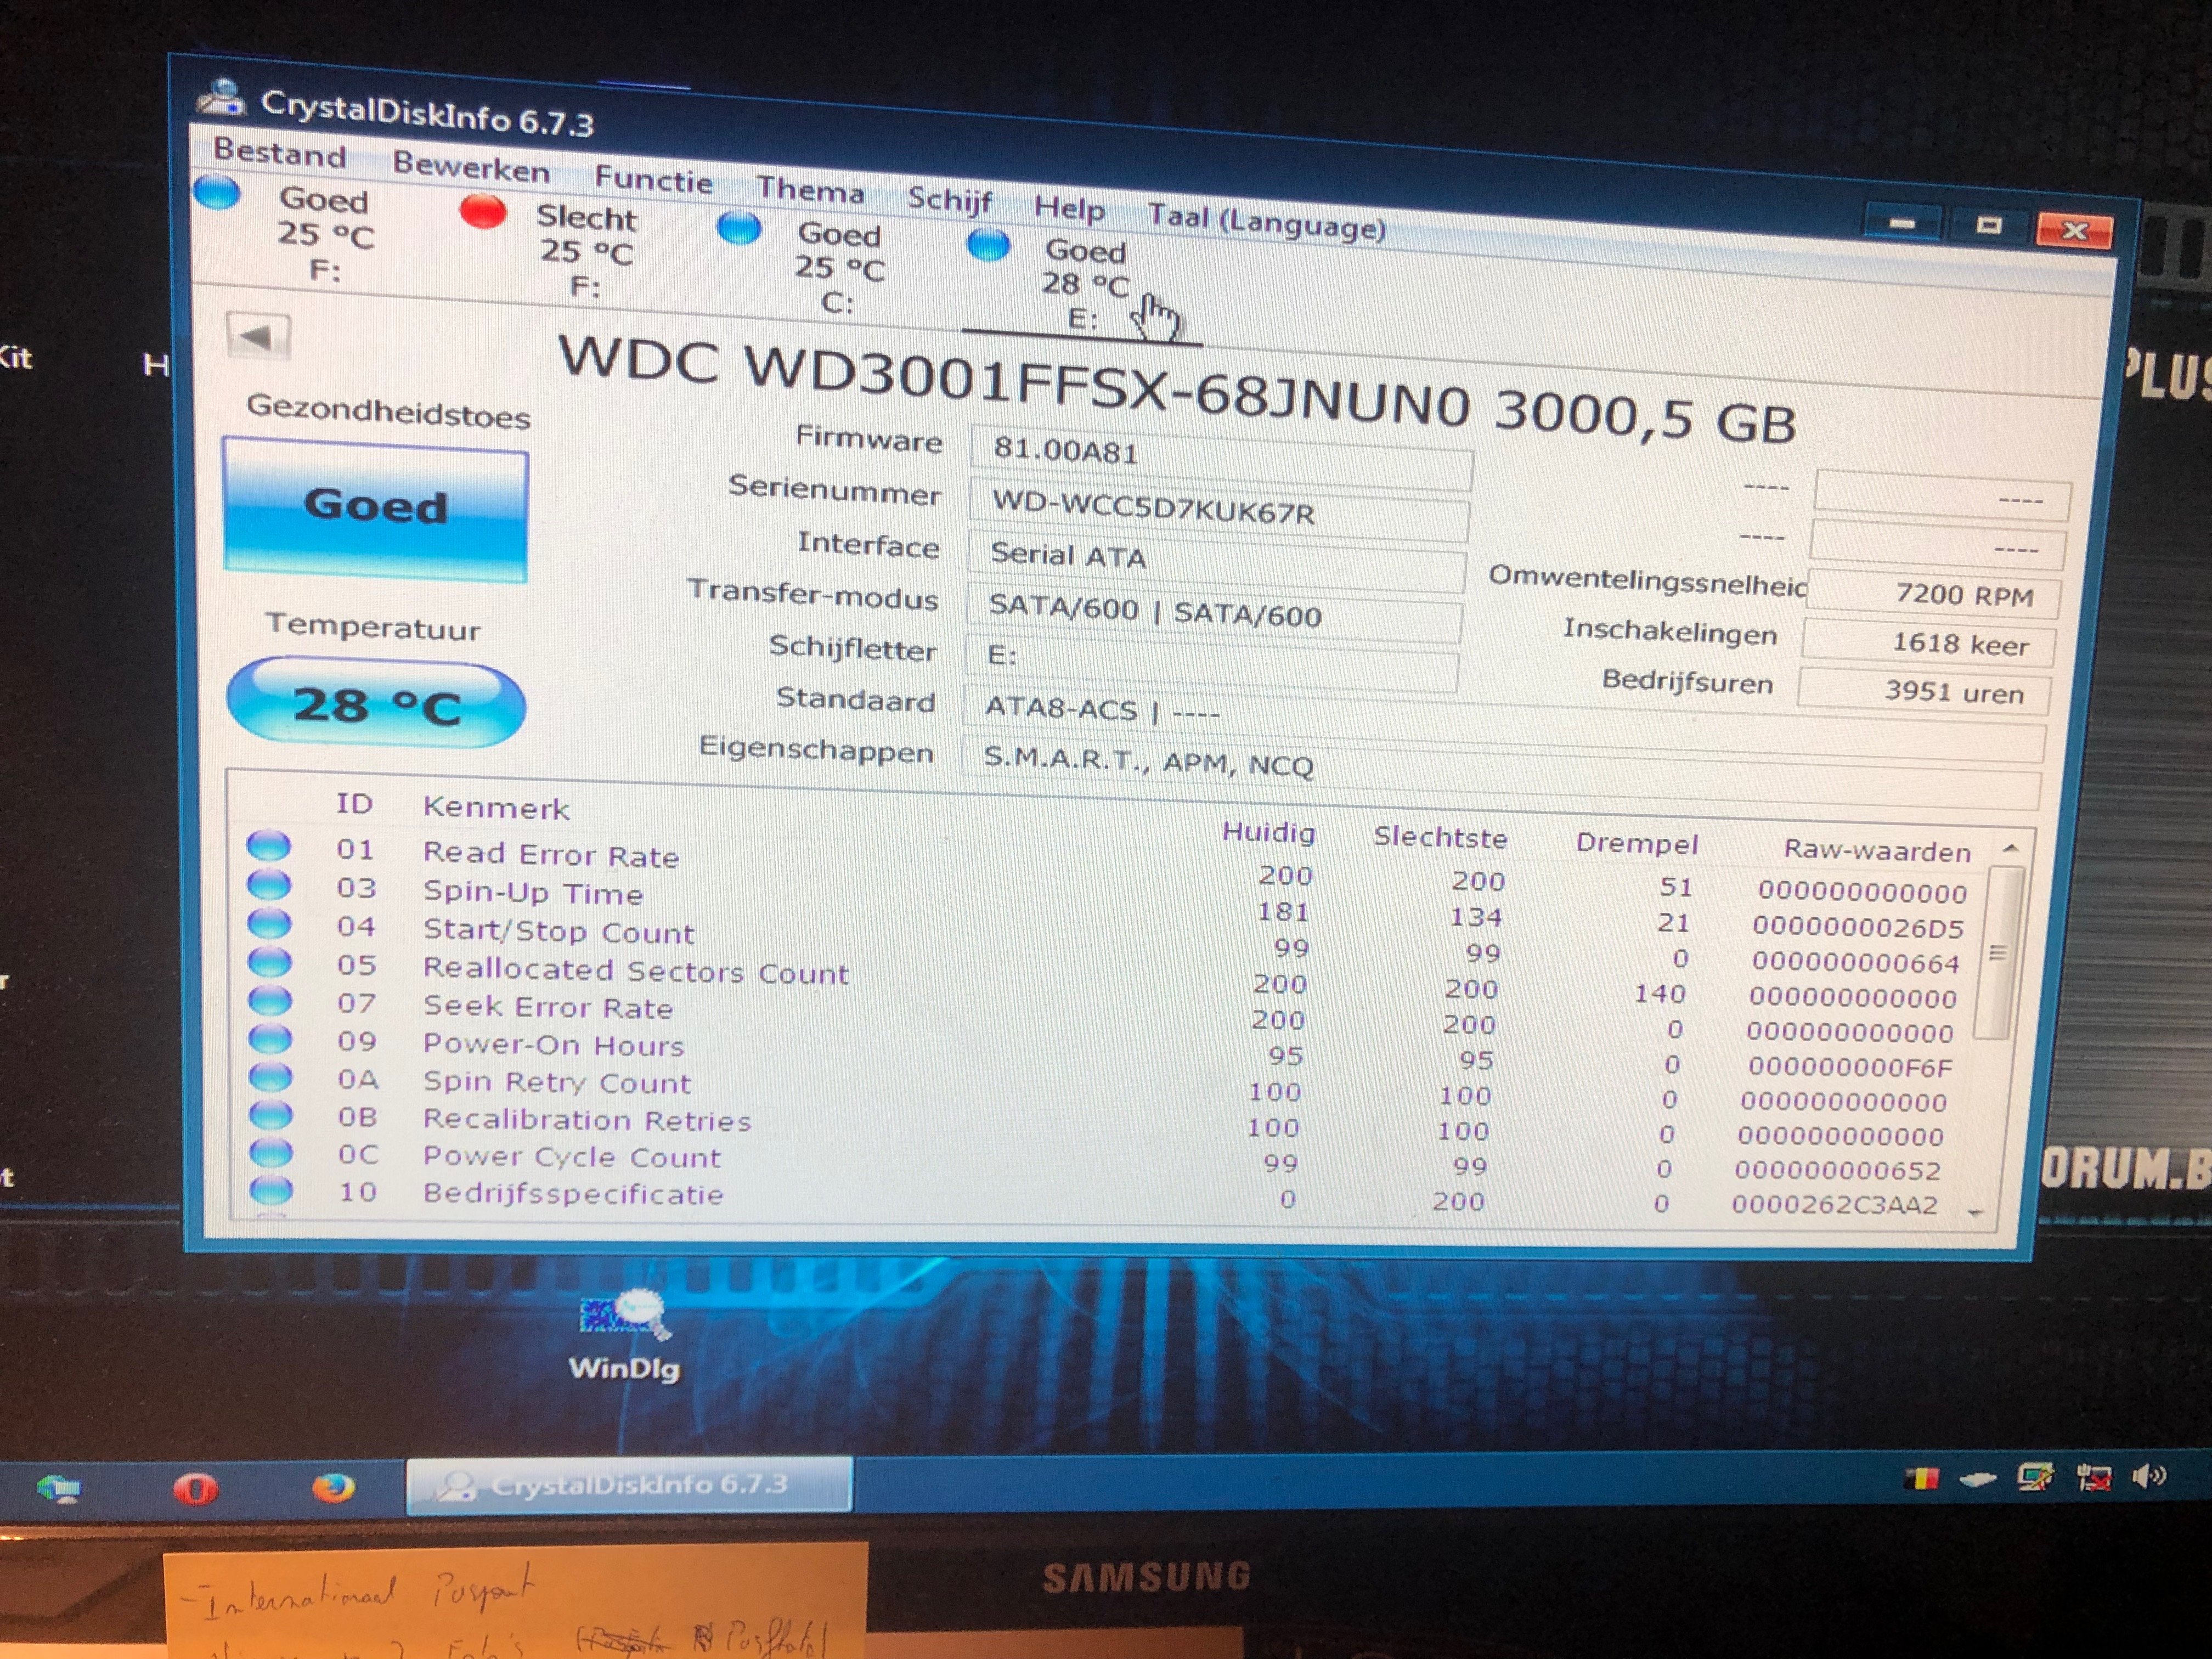This screenshot has height=1659, width=2212.
Task: Click status dot for Spin Retry Count
Action: click(x=270, y=1077)
